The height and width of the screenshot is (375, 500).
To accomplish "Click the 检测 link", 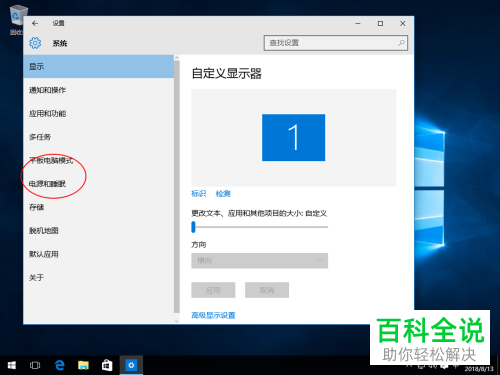I will click(x=223, y=194).
